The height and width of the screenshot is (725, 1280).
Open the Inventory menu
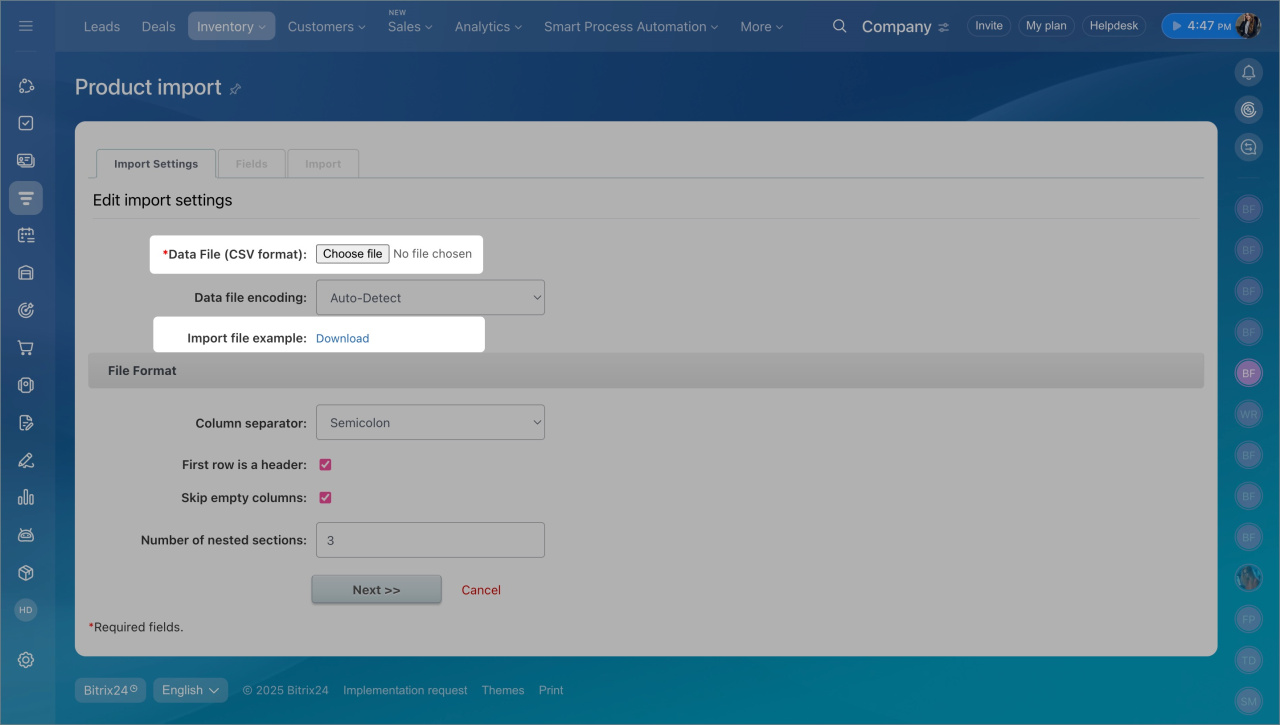click(x=231, y=26)
